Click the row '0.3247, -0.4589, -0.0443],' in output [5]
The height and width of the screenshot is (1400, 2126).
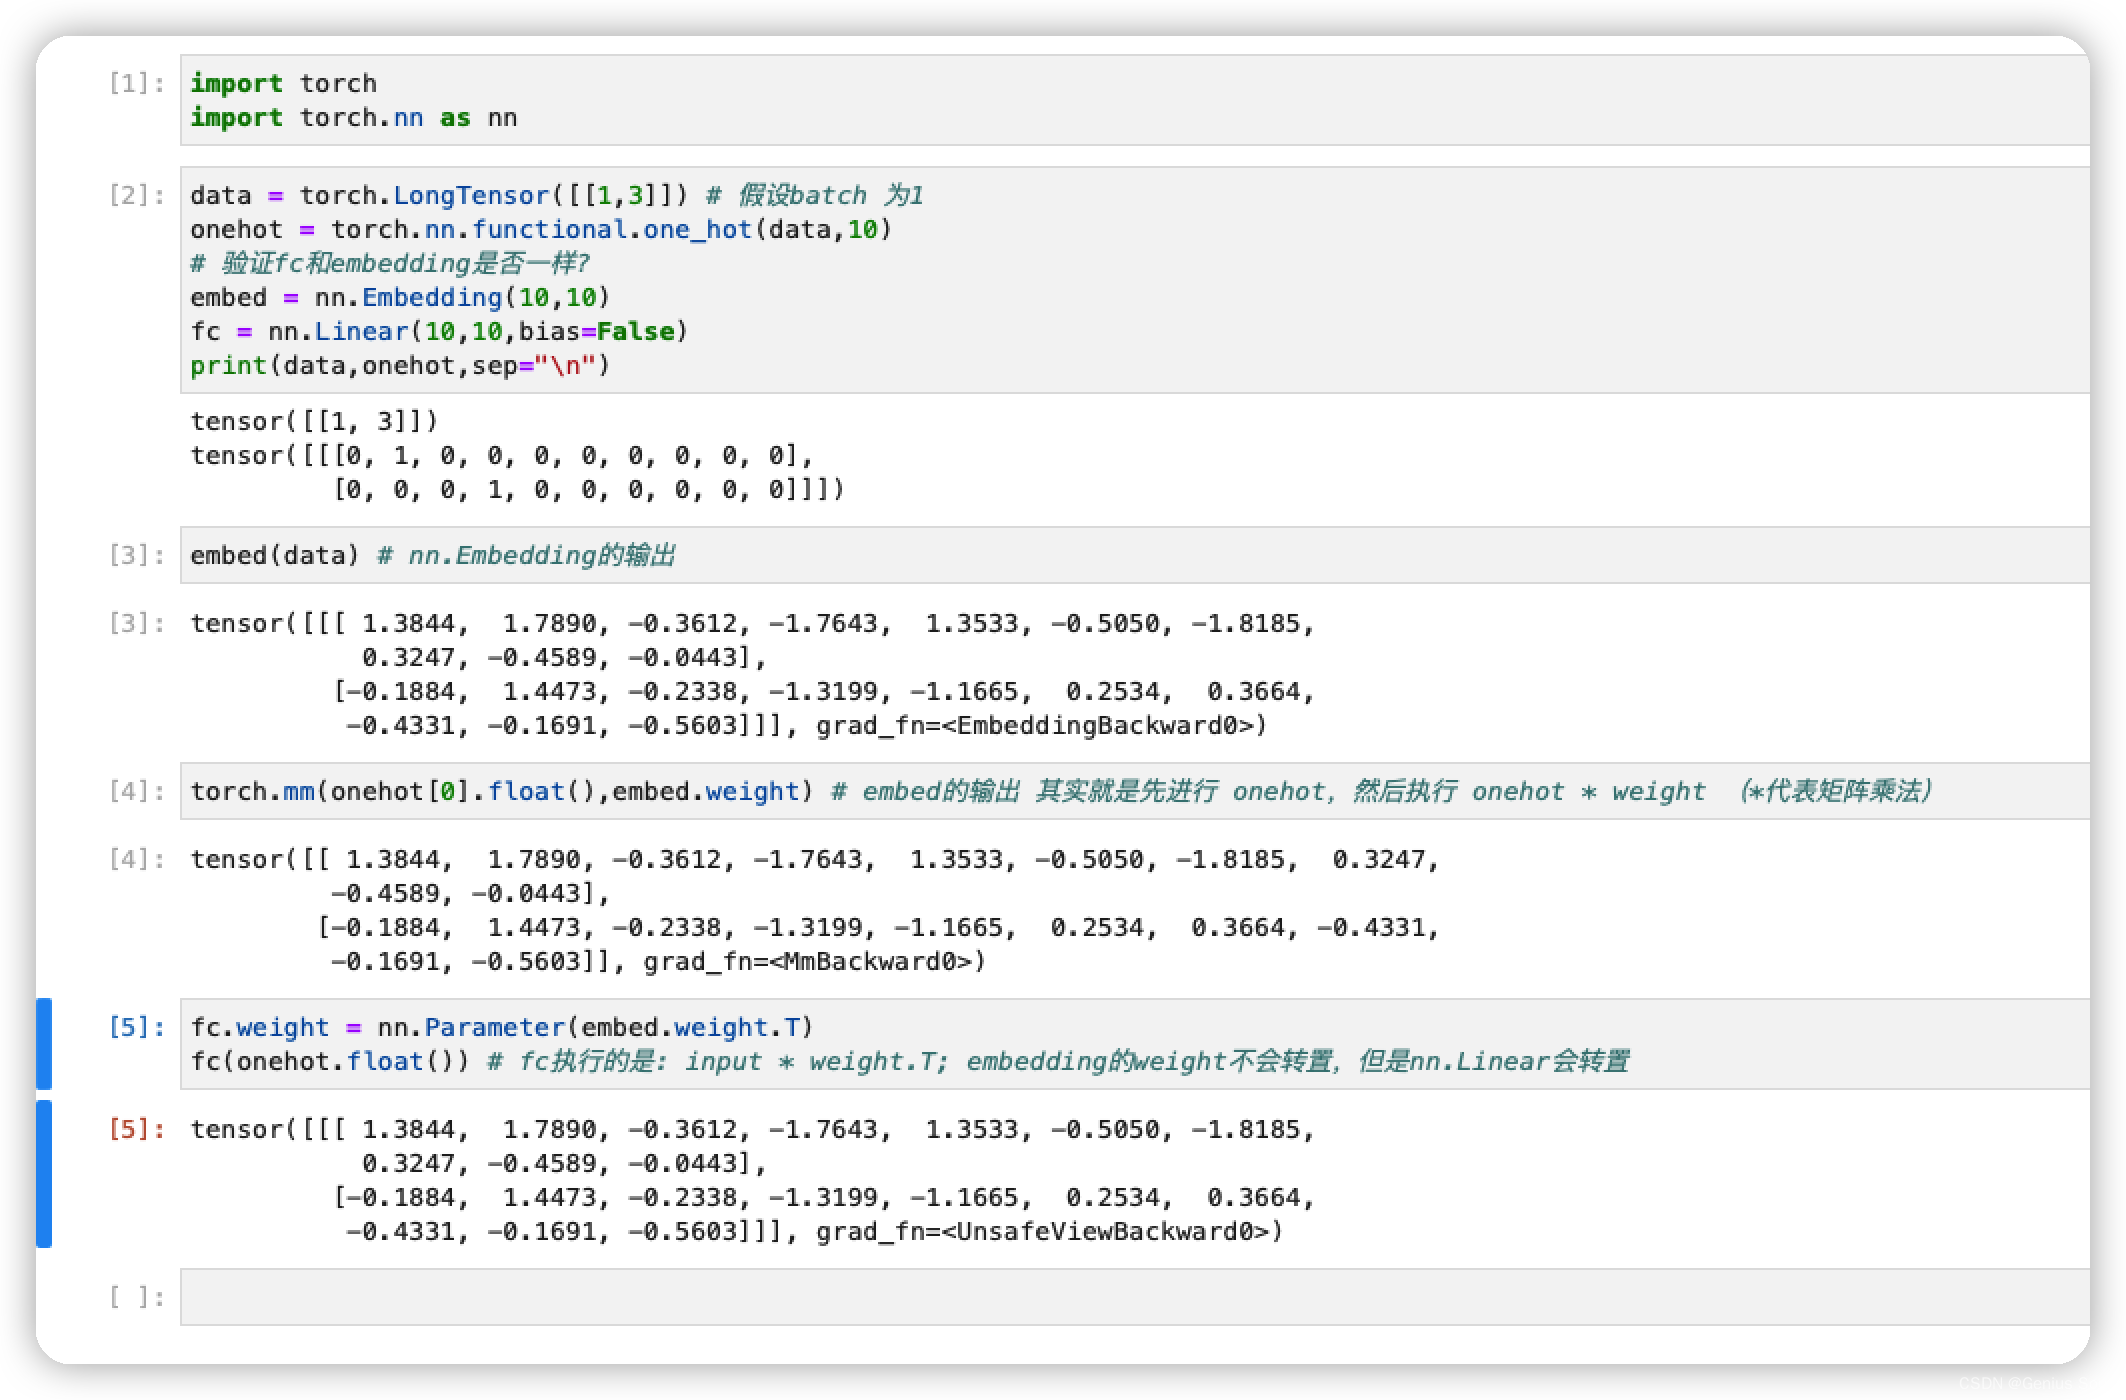point(564,1164)
